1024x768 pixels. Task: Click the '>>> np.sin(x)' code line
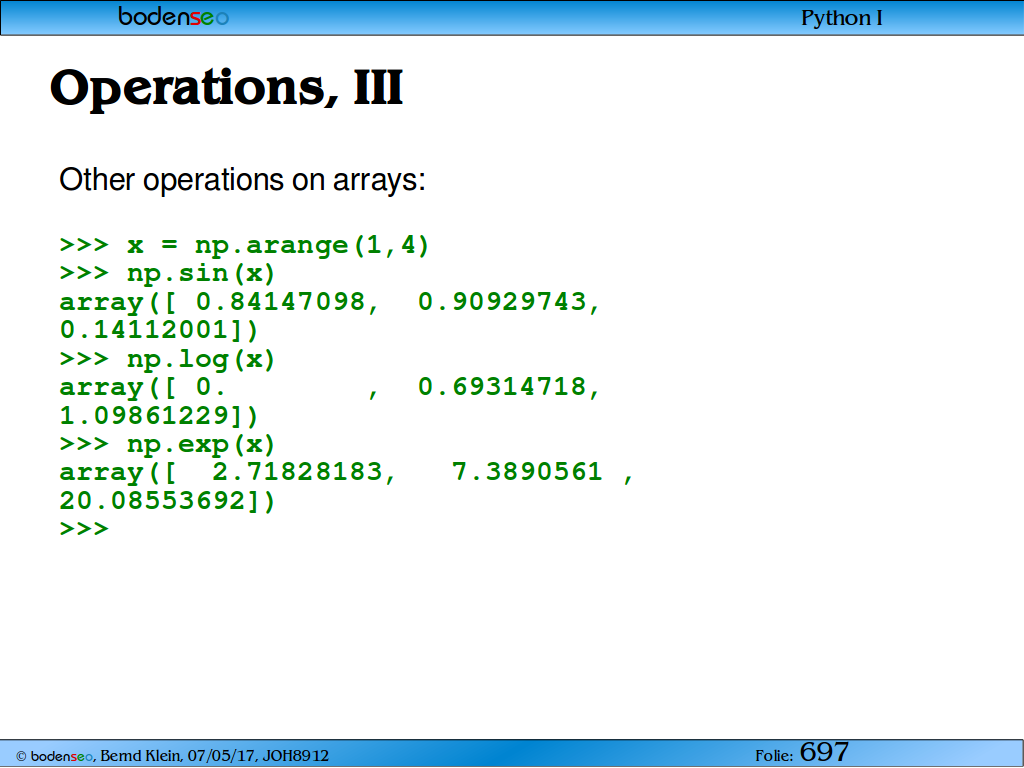pos(167,274)
